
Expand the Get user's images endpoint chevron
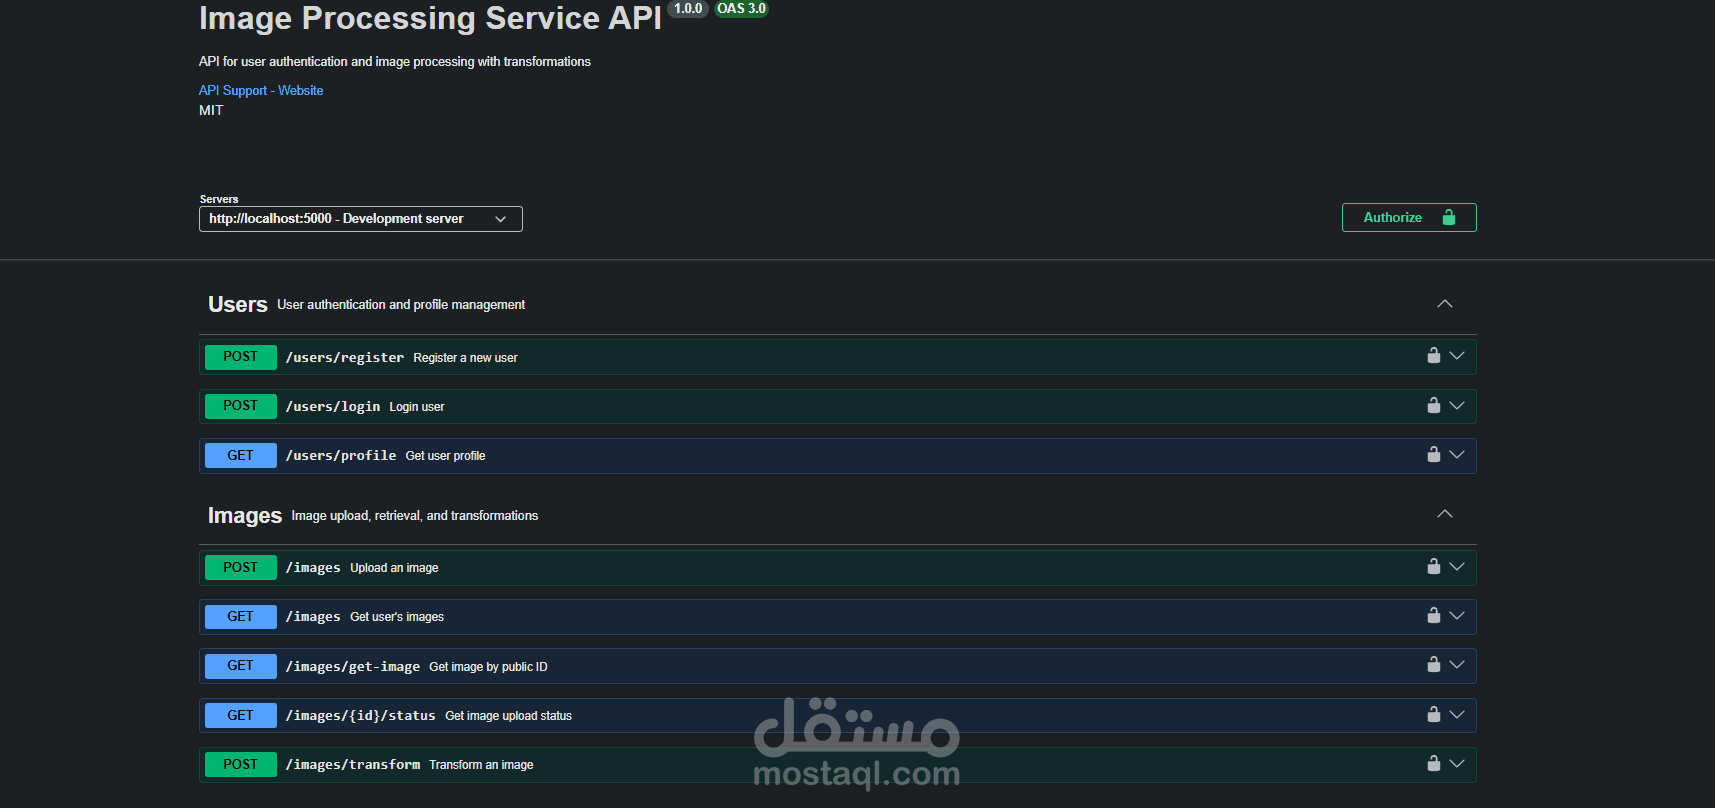[1457, 616]
